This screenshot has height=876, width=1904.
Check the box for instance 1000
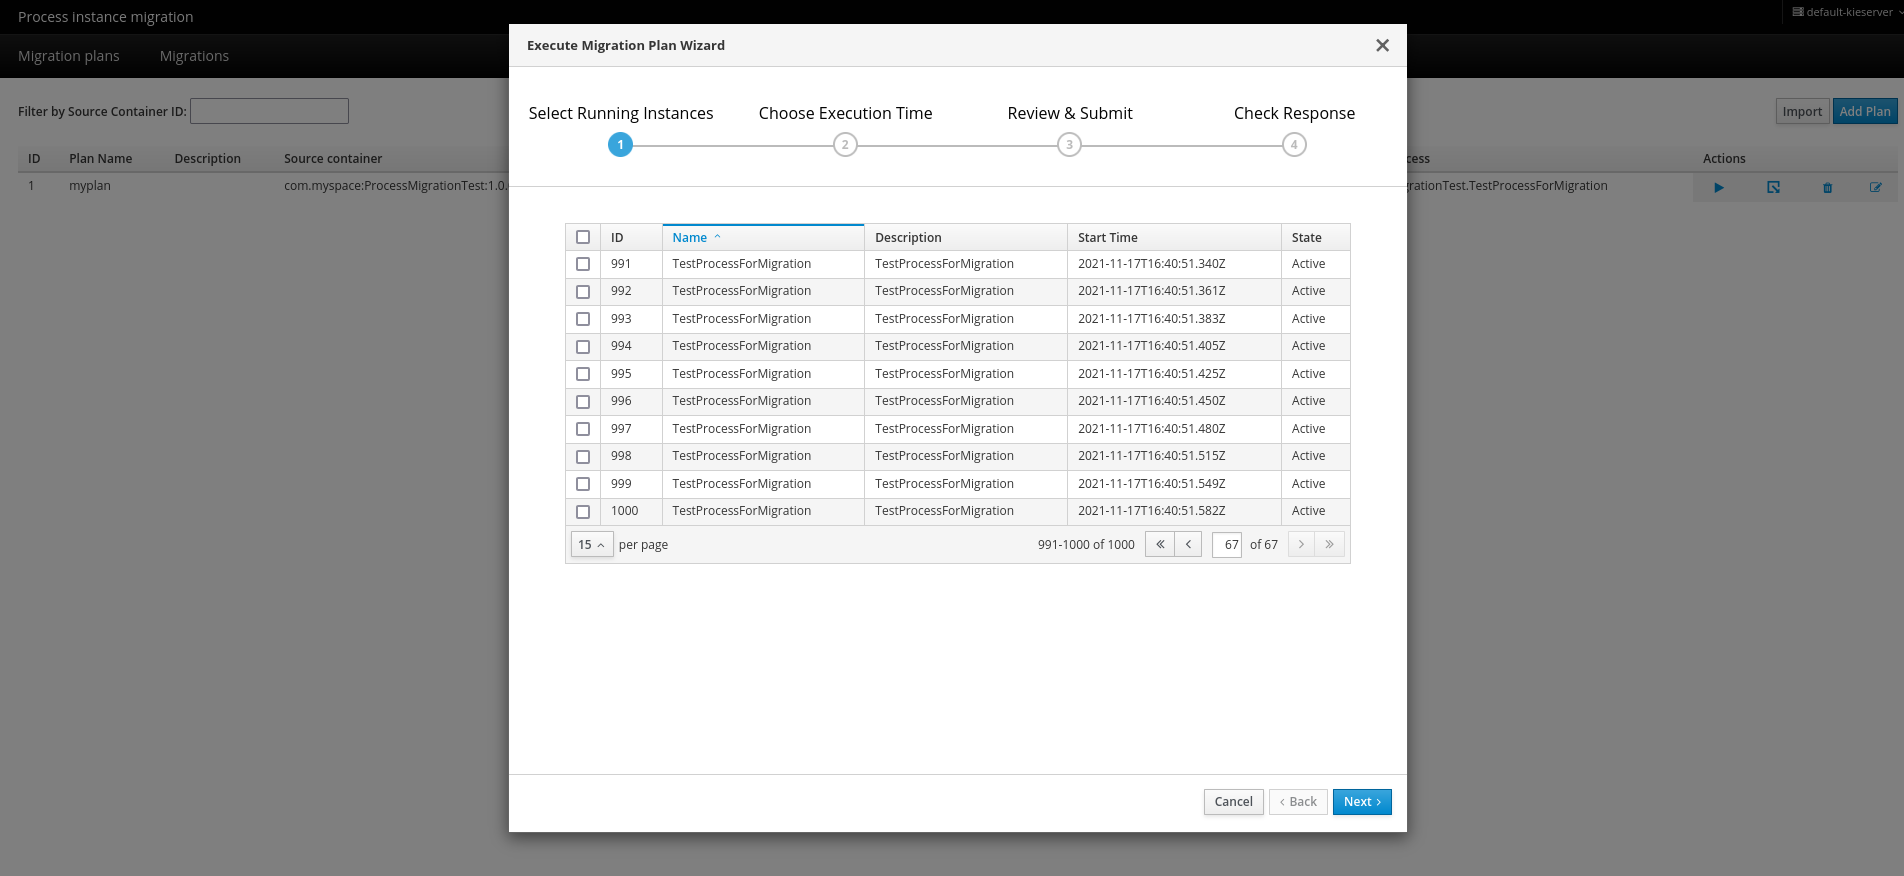coord(583,512)
